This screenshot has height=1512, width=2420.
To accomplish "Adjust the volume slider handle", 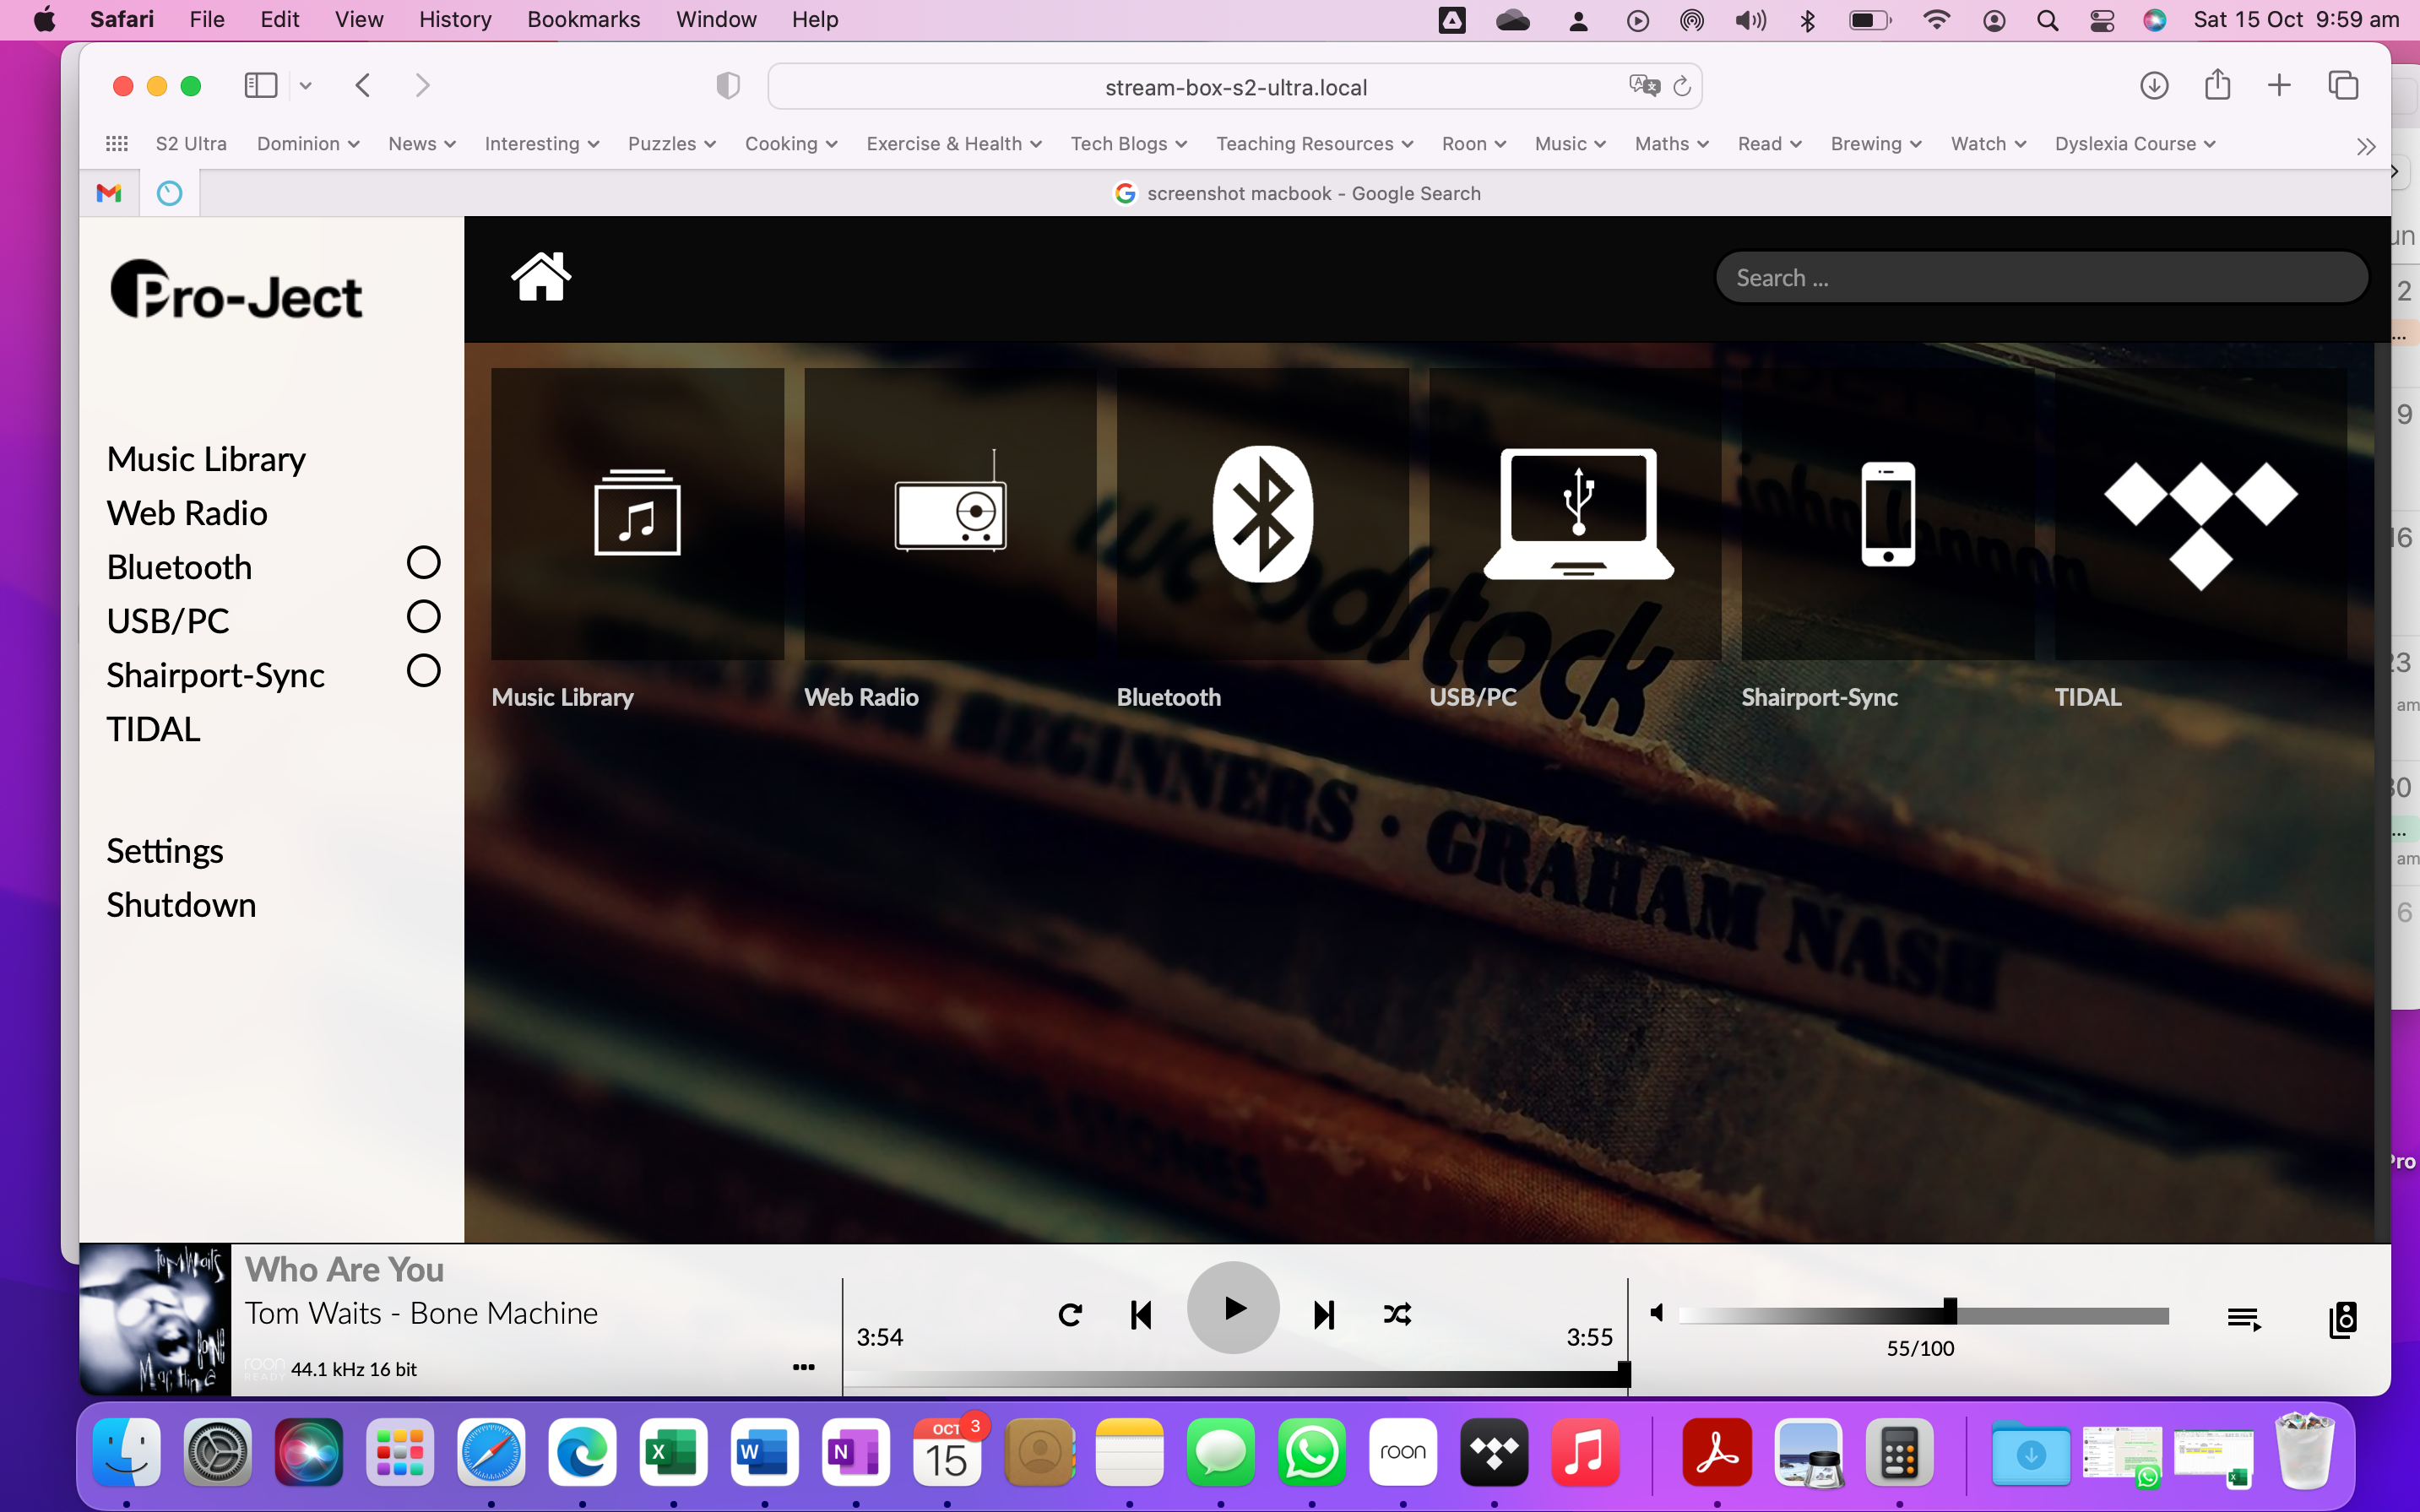I will [1950, 1311].
